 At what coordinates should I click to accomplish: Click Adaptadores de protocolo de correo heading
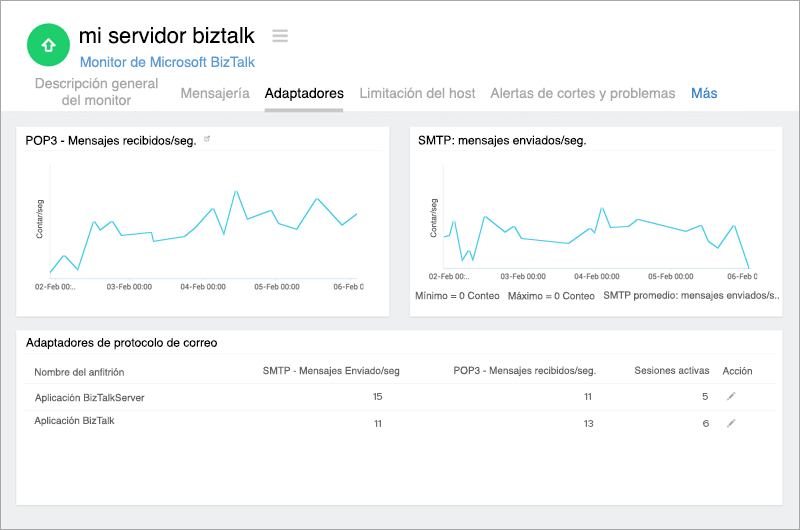coord(121,343)
